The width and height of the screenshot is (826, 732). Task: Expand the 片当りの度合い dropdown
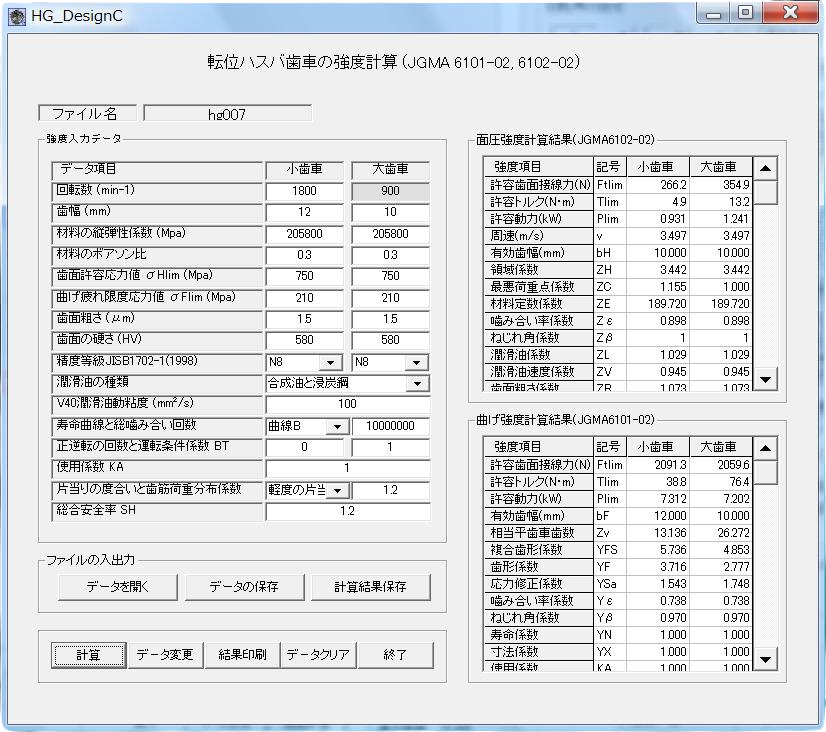[x=336, y=490]
